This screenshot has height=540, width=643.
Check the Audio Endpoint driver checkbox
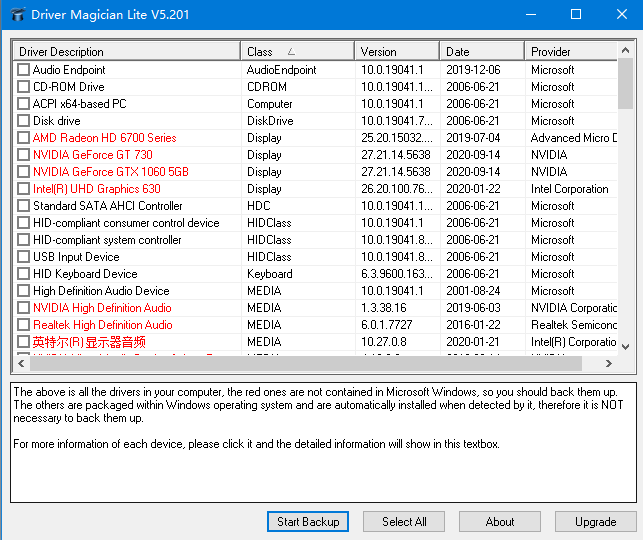tap(23, 70)
